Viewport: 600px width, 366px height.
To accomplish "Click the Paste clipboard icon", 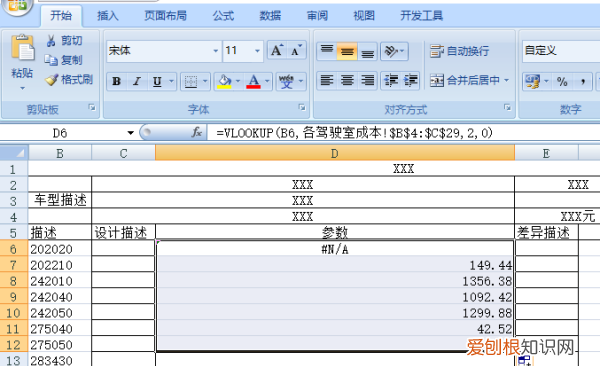I will tap(22, 48).
